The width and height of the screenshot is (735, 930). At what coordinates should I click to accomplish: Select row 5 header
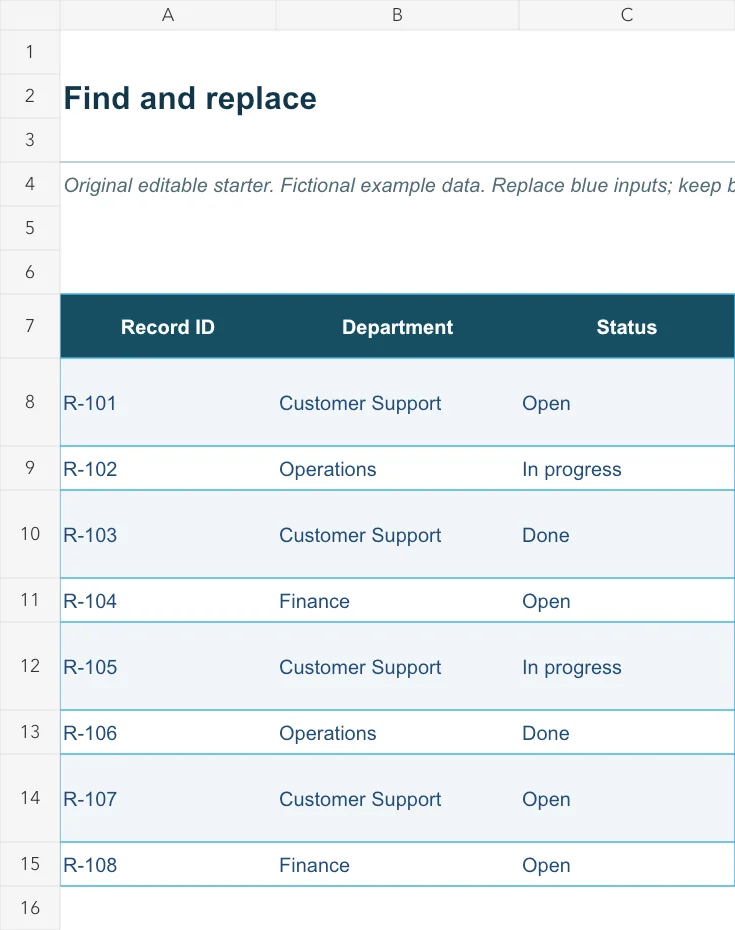point(30,228)
